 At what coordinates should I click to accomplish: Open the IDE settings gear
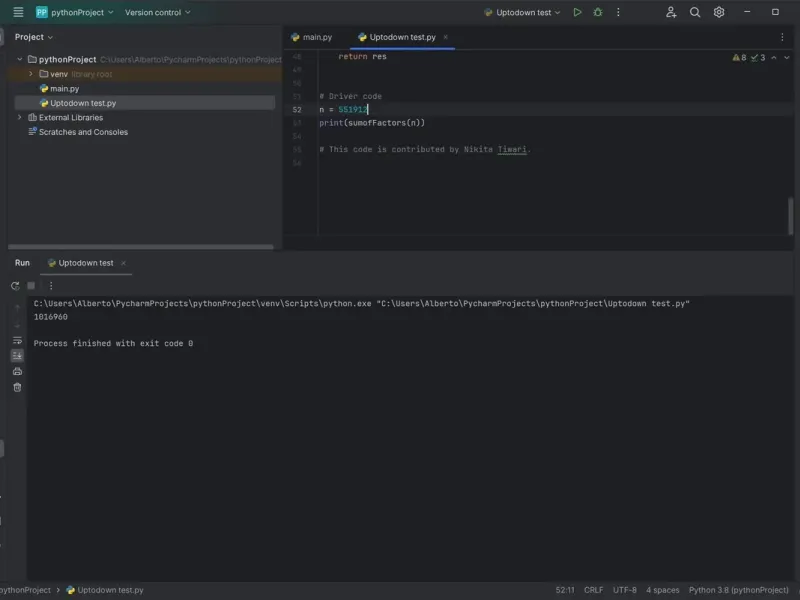tap(719, 13)
